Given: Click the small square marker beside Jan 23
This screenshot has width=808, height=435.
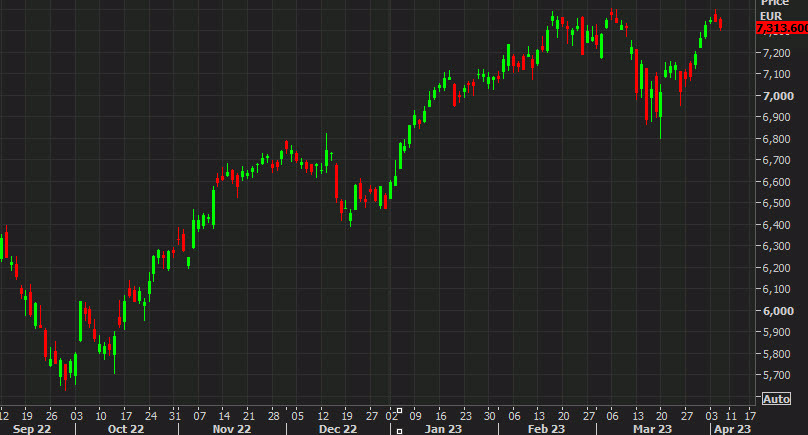Looking at the screenshot, I should [x=399, y=431].
